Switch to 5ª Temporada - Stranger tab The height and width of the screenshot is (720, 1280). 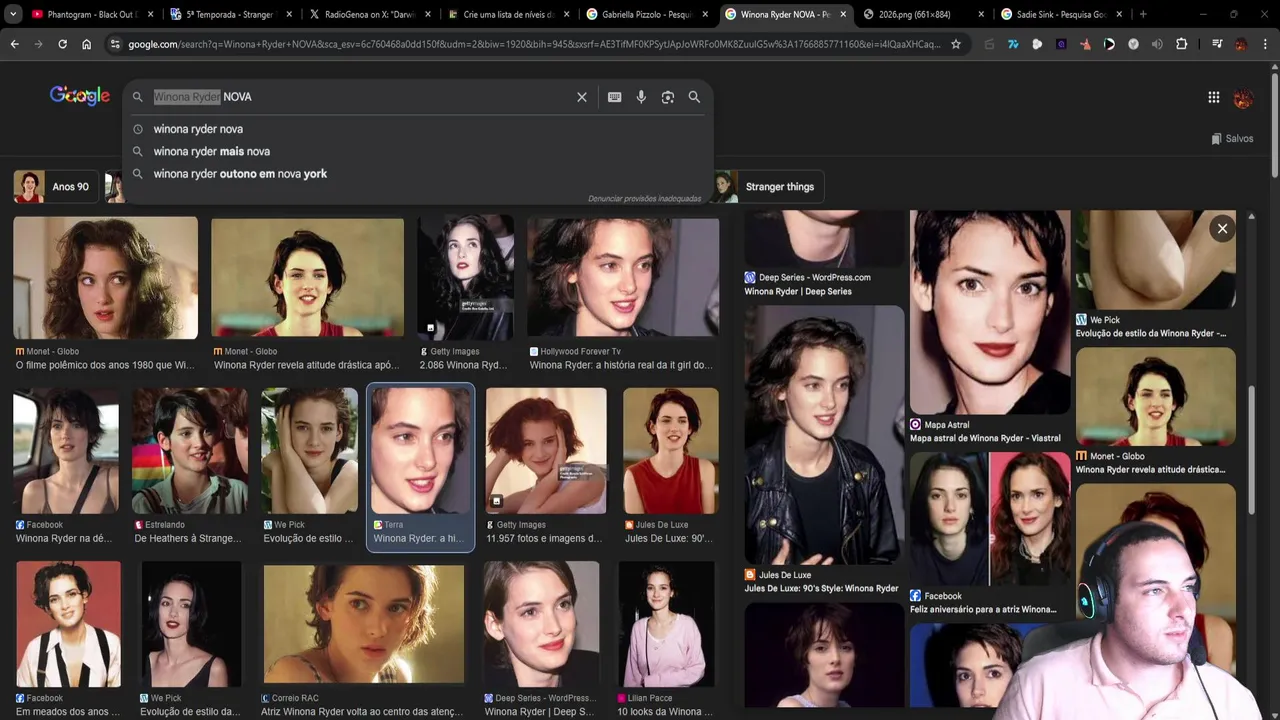pos(230,15)
